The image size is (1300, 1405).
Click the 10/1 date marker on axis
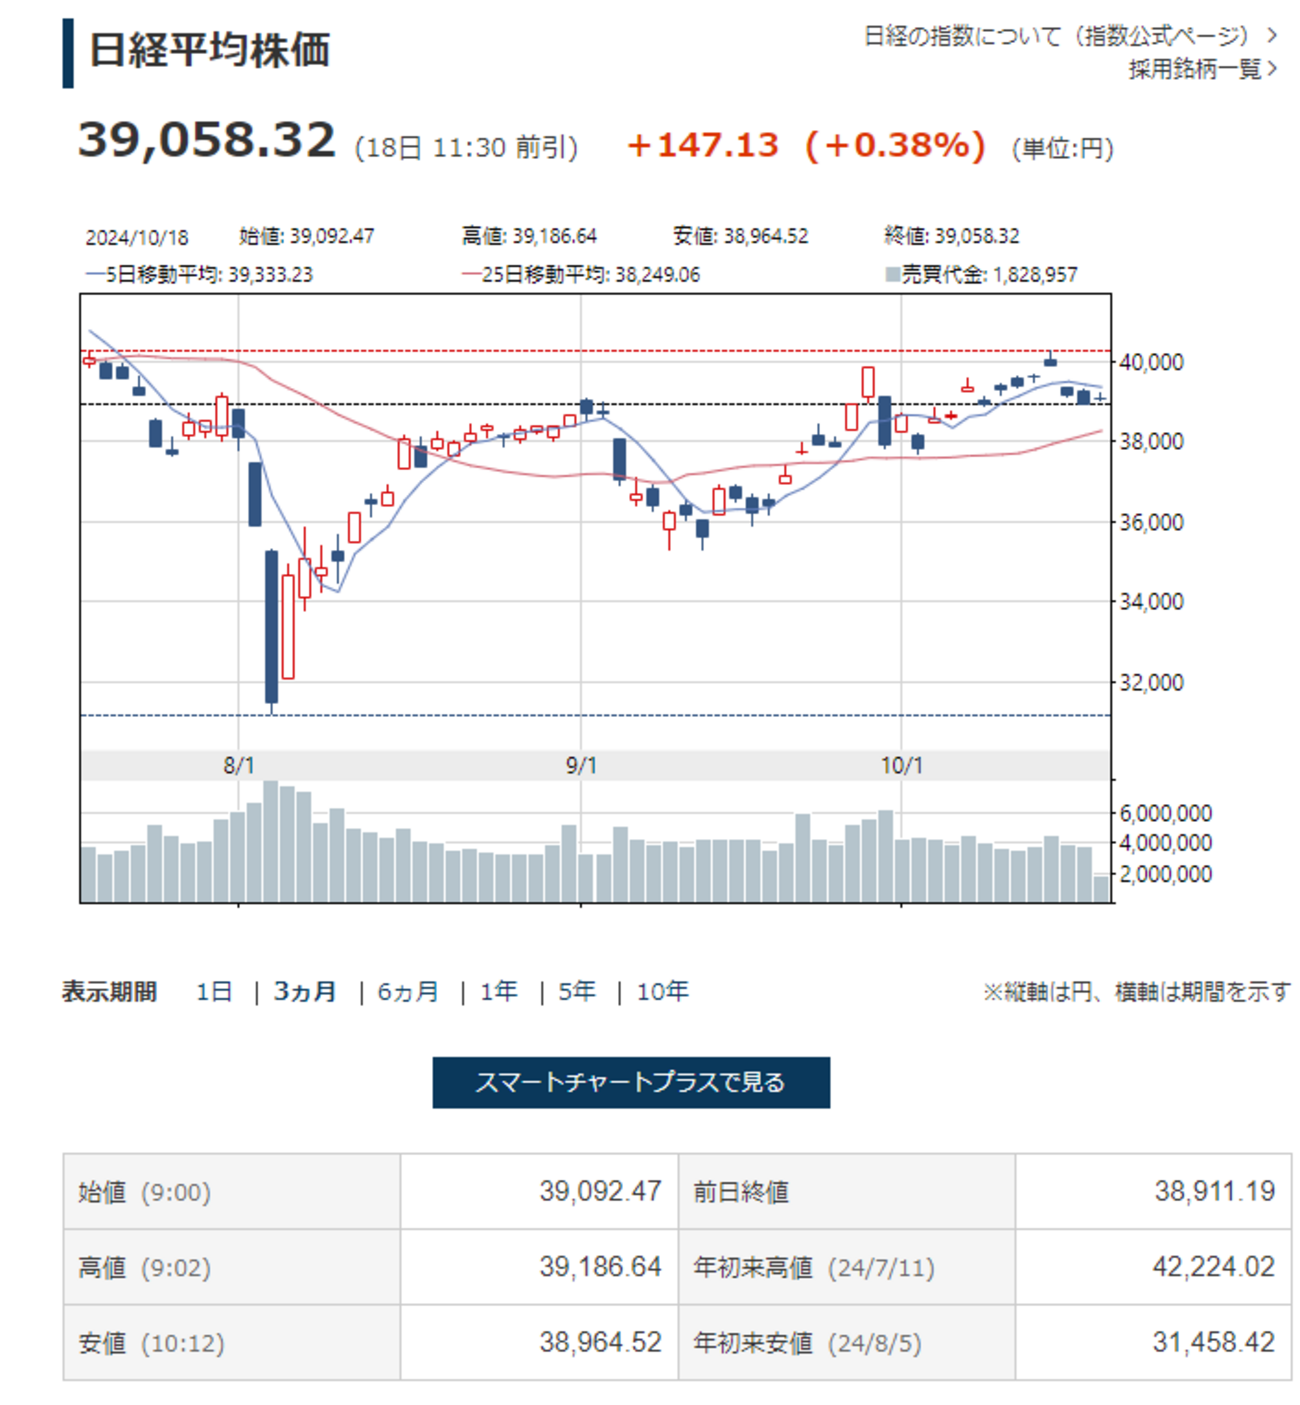coord(901,765)
